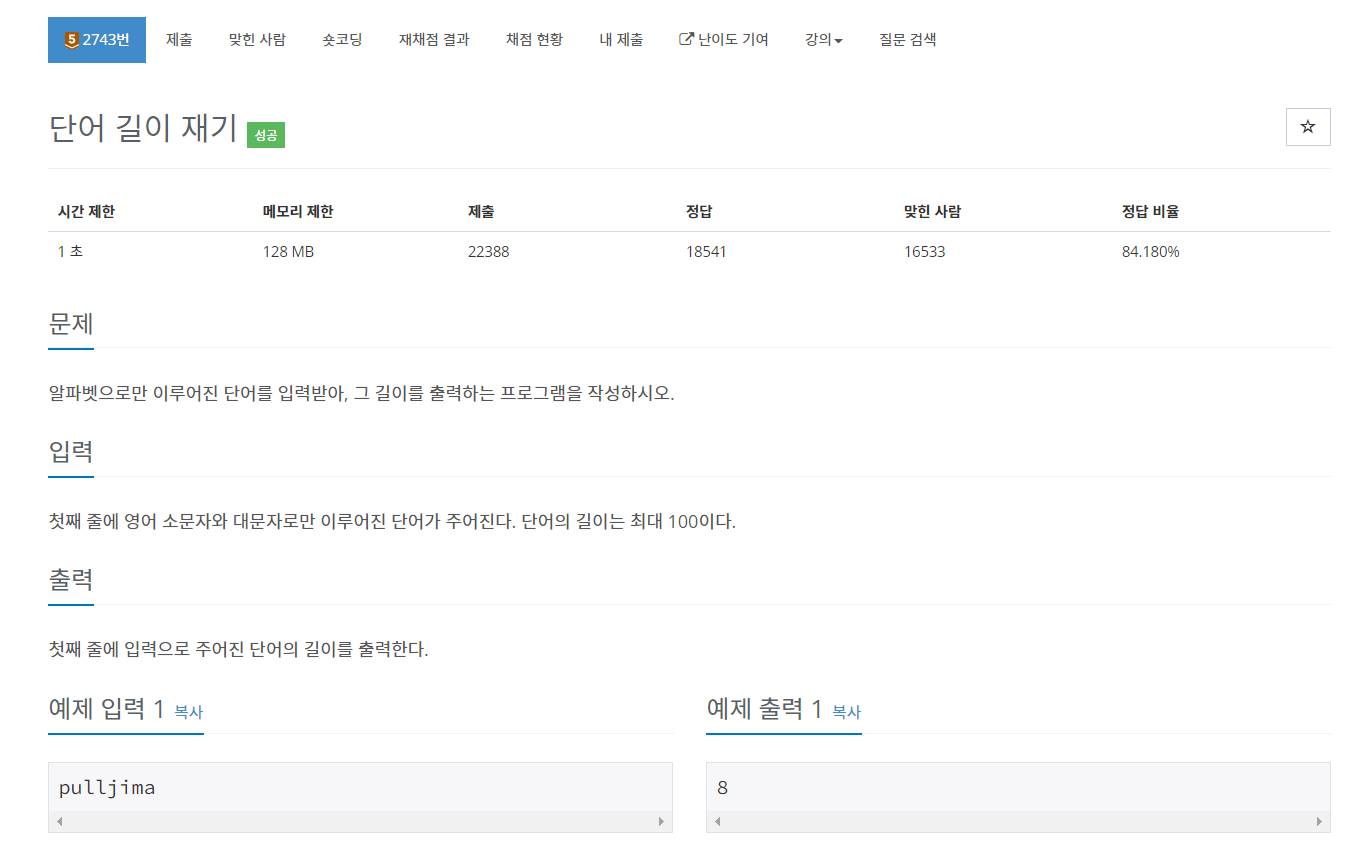
Task: Open the 숏코딩 tab
Action: click(342, 40)
